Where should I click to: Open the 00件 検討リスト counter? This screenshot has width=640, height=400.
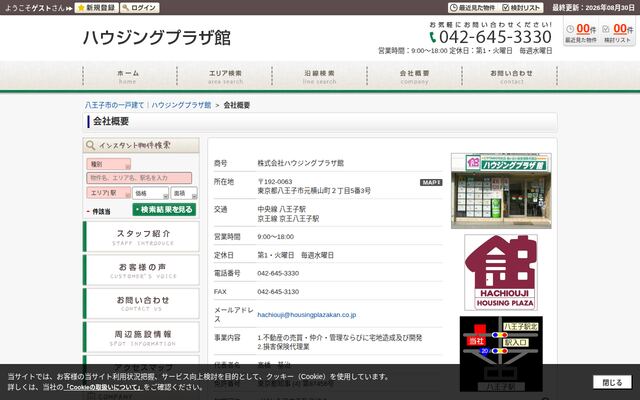pos(618,33)
